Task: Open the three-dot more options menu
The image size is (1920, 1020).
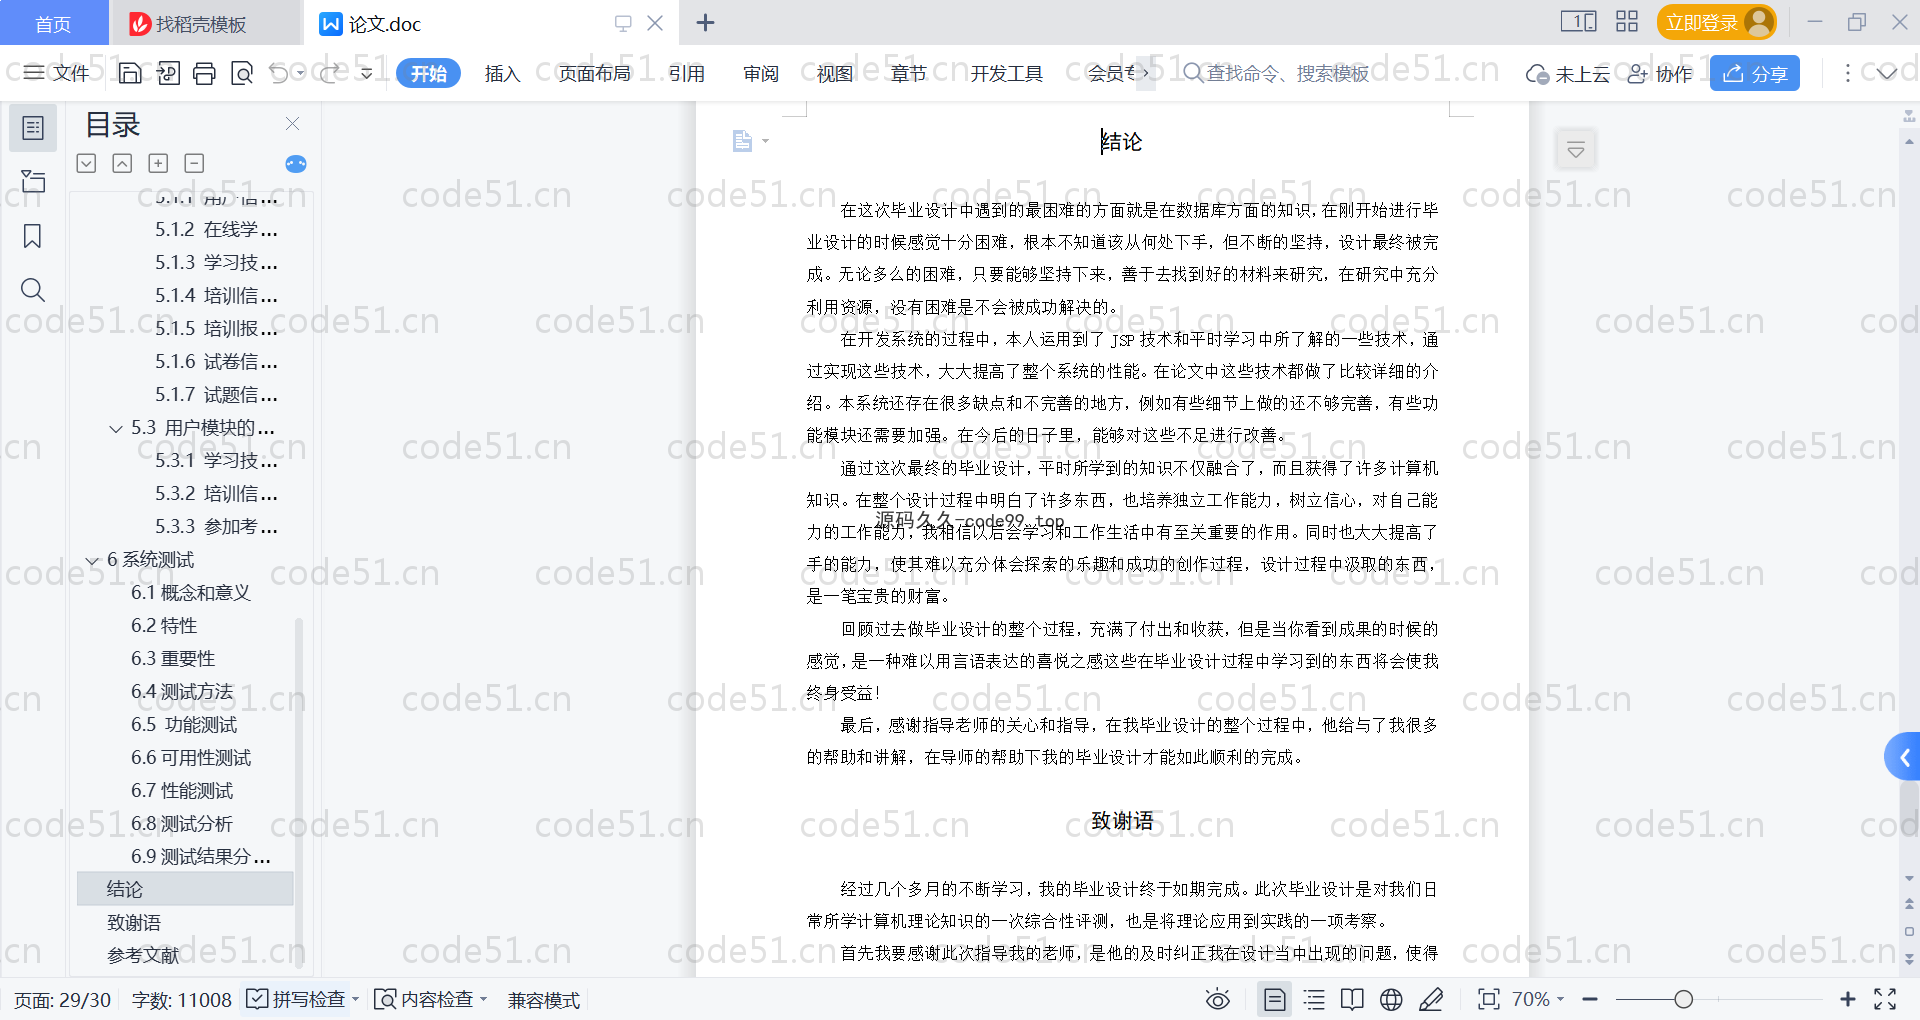Action: point(1847,73)
